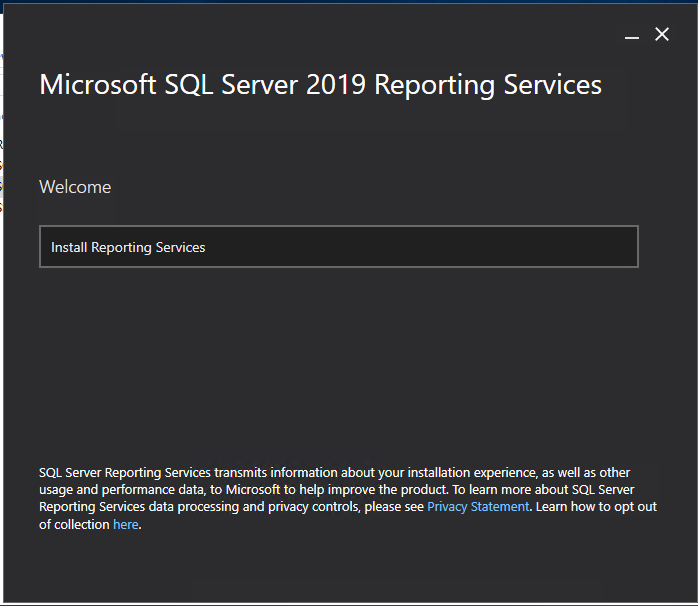
Task: Click the 'usage and performance data' text
Action: pos(118,490)
